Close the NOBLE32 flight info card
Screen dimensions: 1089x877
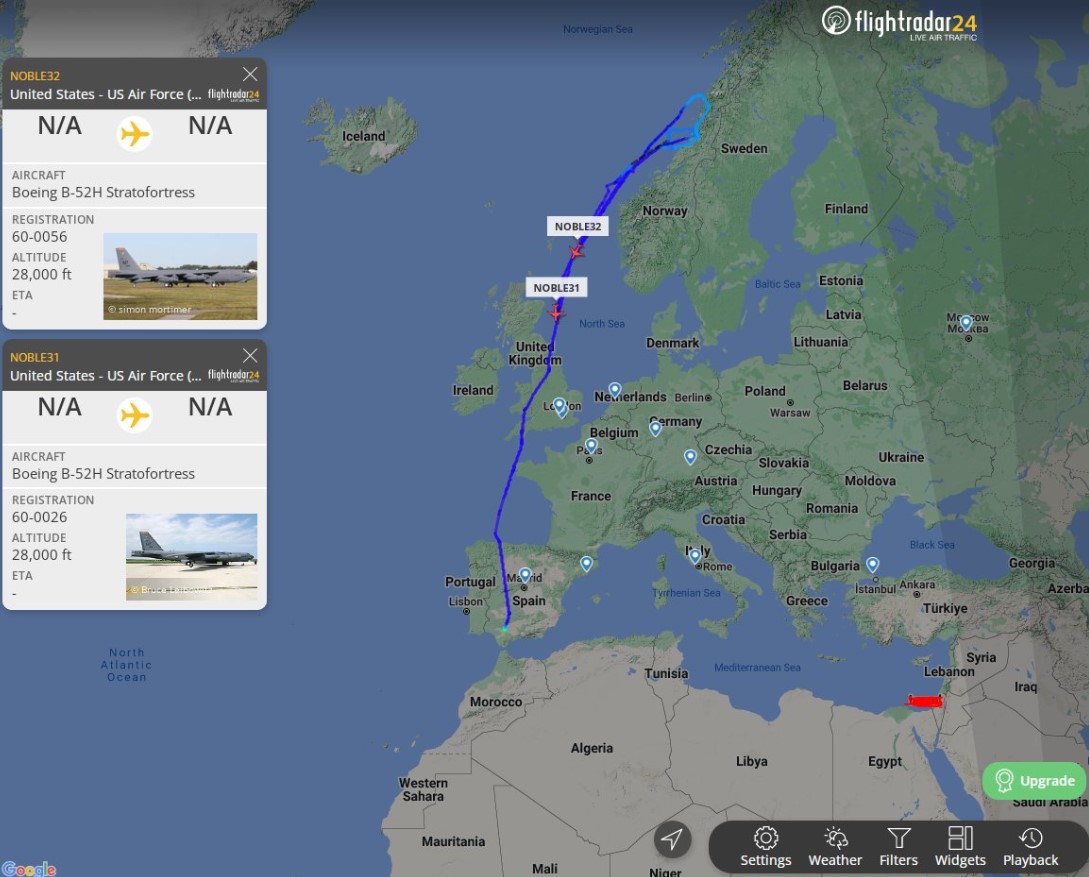click(250, 74)
